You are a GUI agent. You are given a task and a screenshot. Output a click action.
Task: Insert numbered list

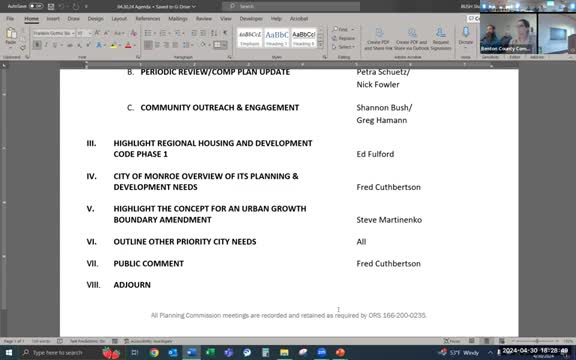click(x=164, y=33)
